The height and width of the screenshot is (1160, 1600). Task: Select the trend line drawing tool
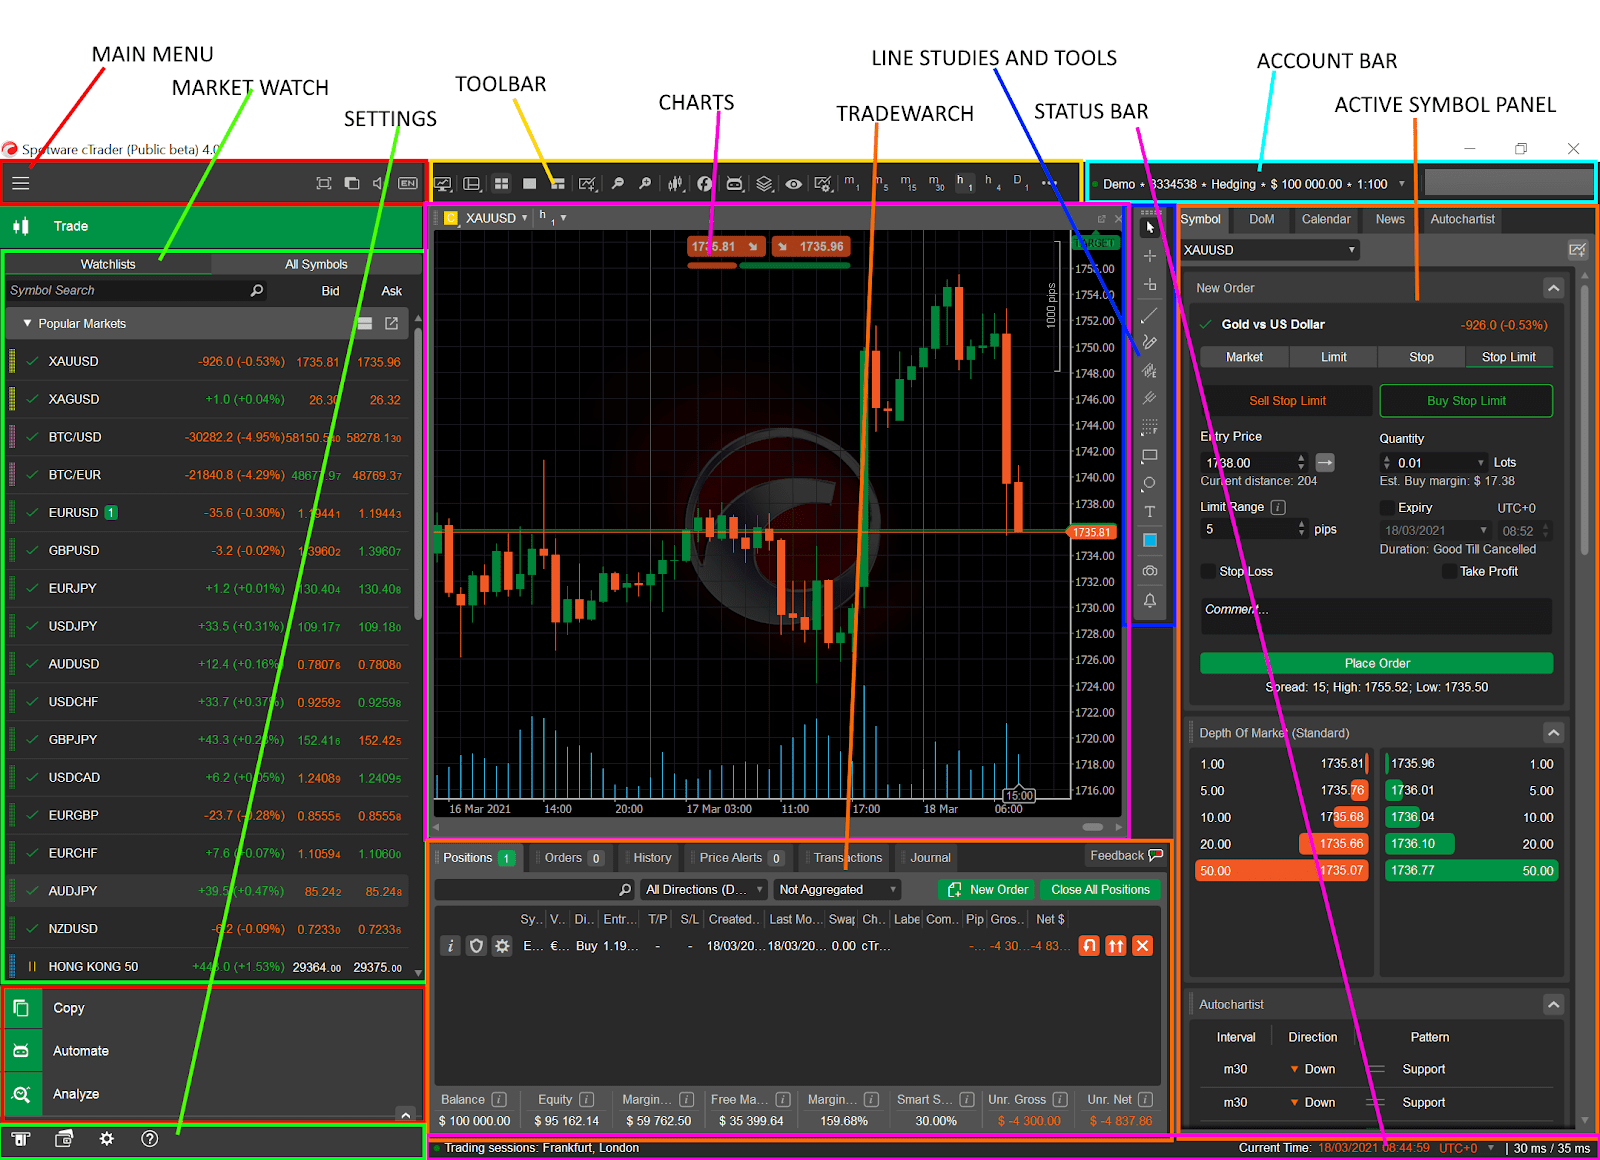pyautogui.click(x=1150, y=315)
